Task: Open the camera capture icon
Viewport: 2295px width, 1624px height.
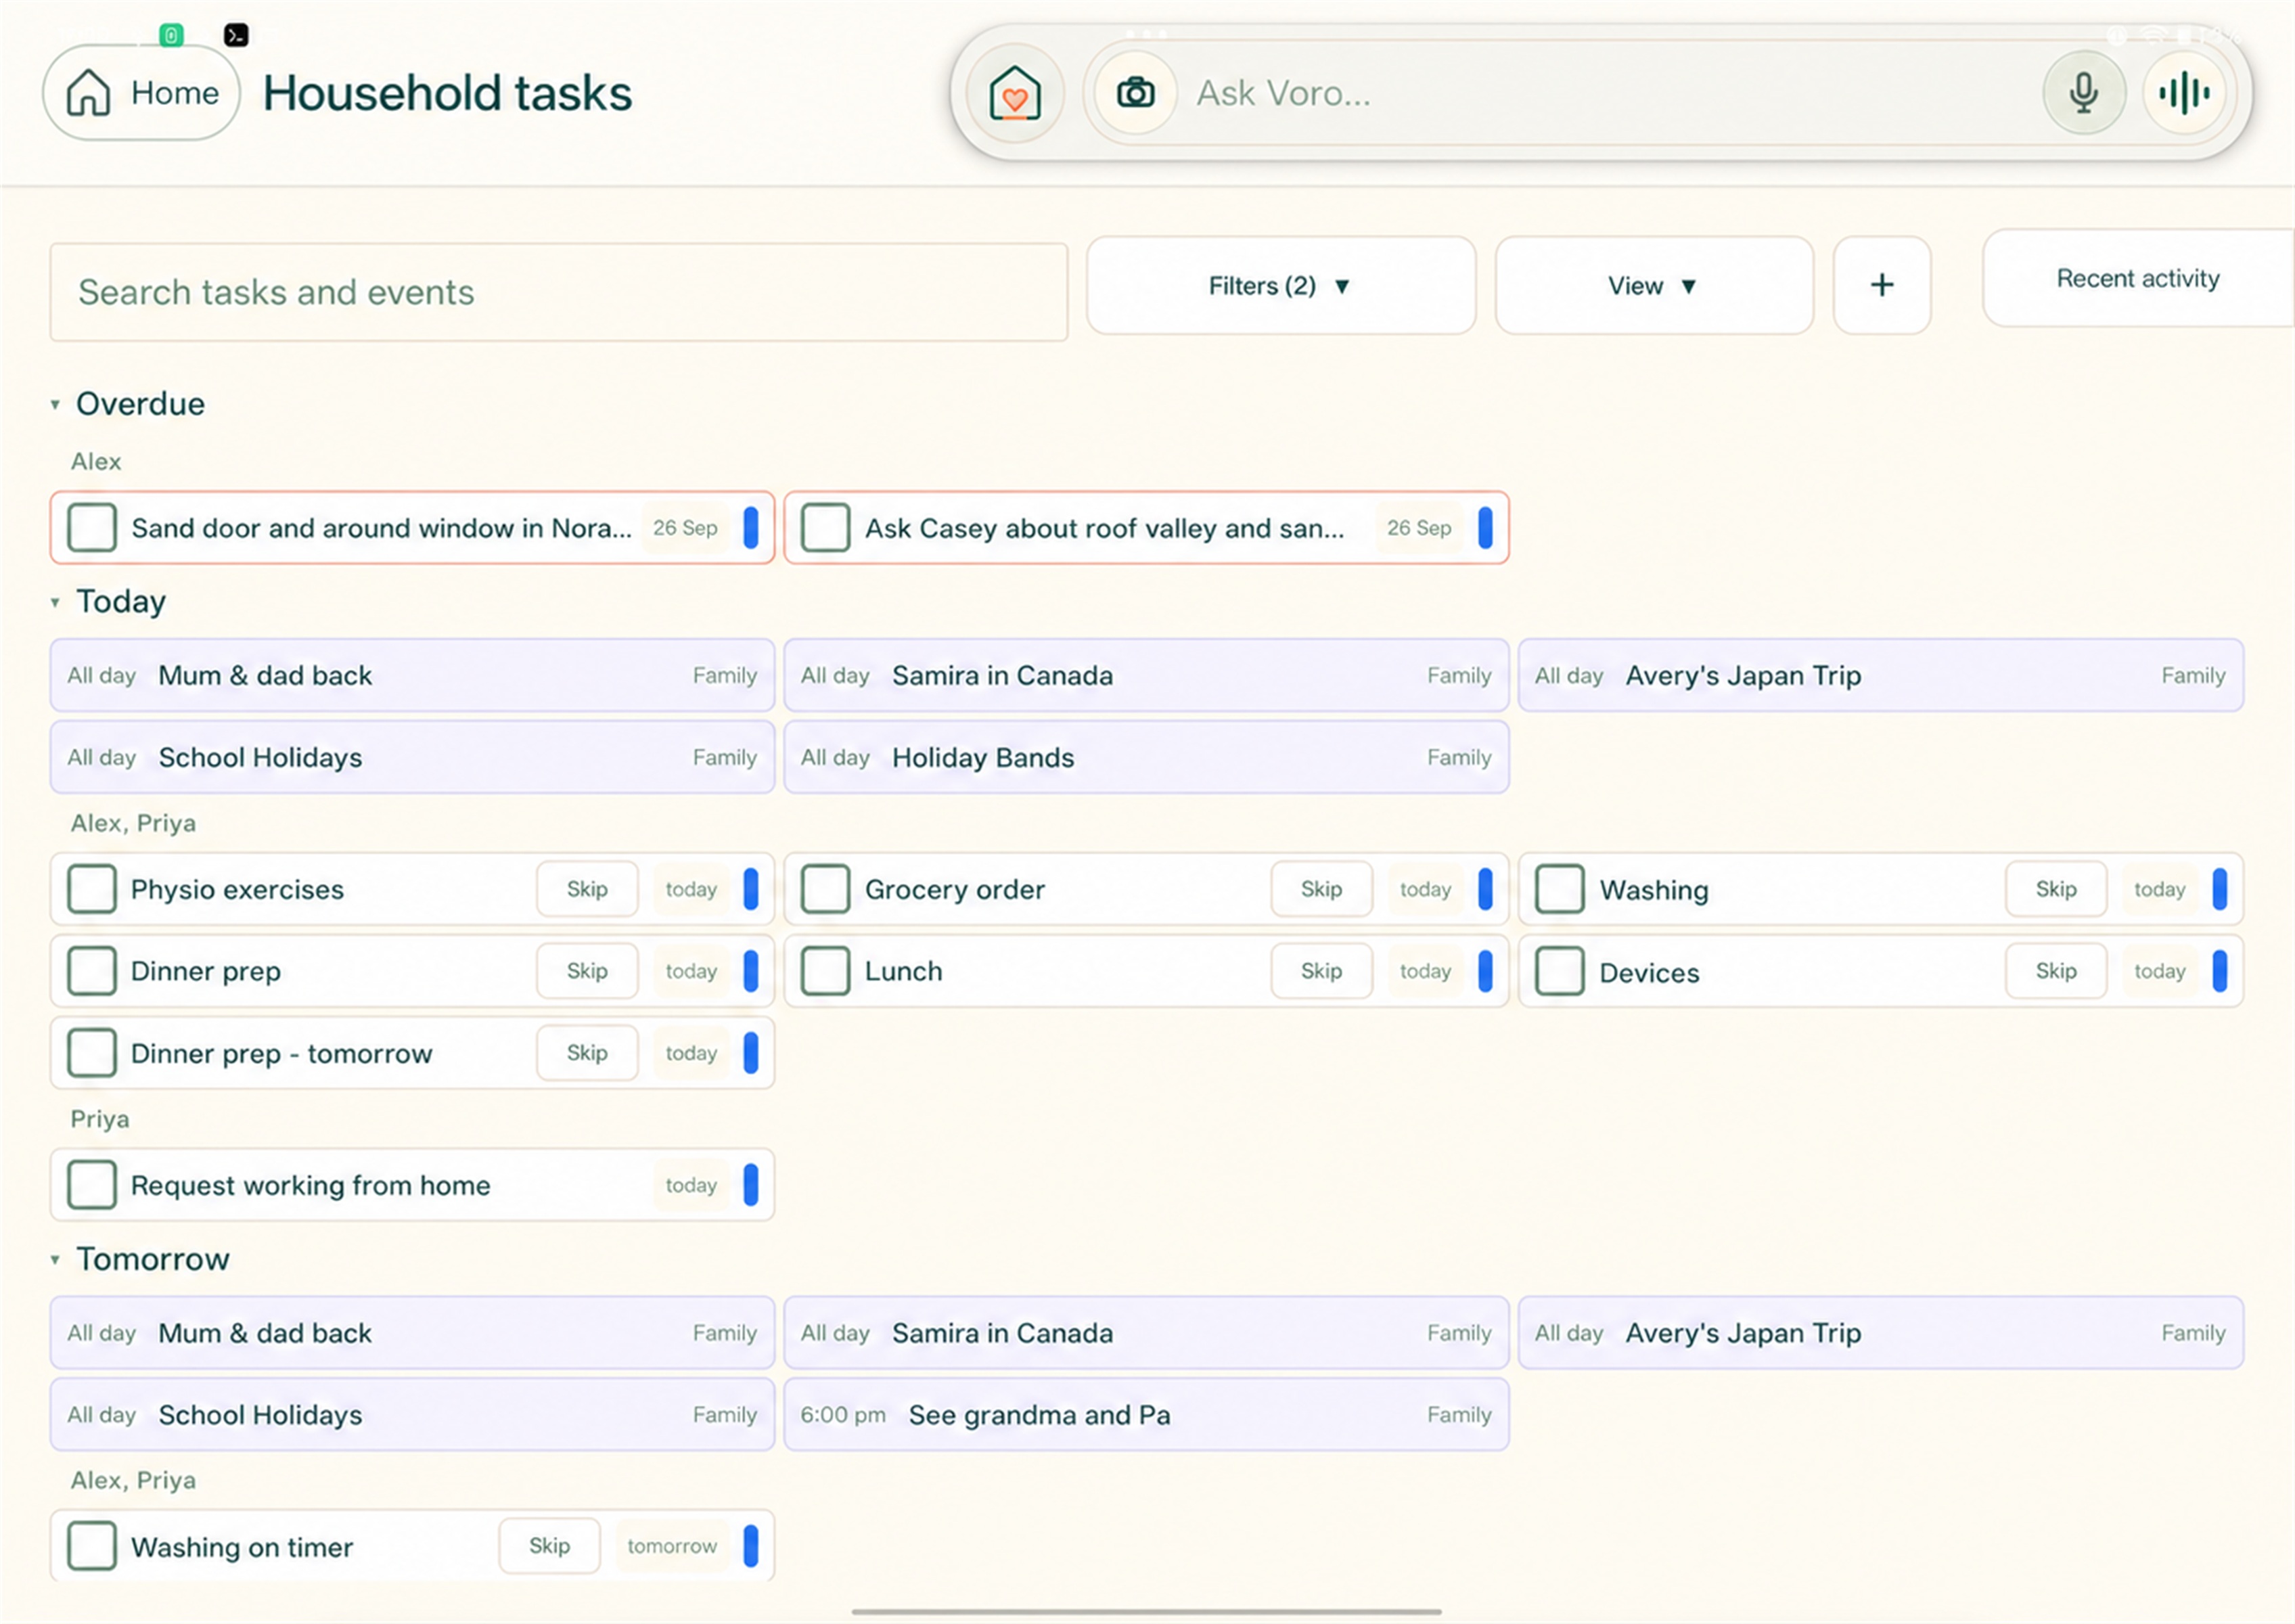Action: [1135, 93]
